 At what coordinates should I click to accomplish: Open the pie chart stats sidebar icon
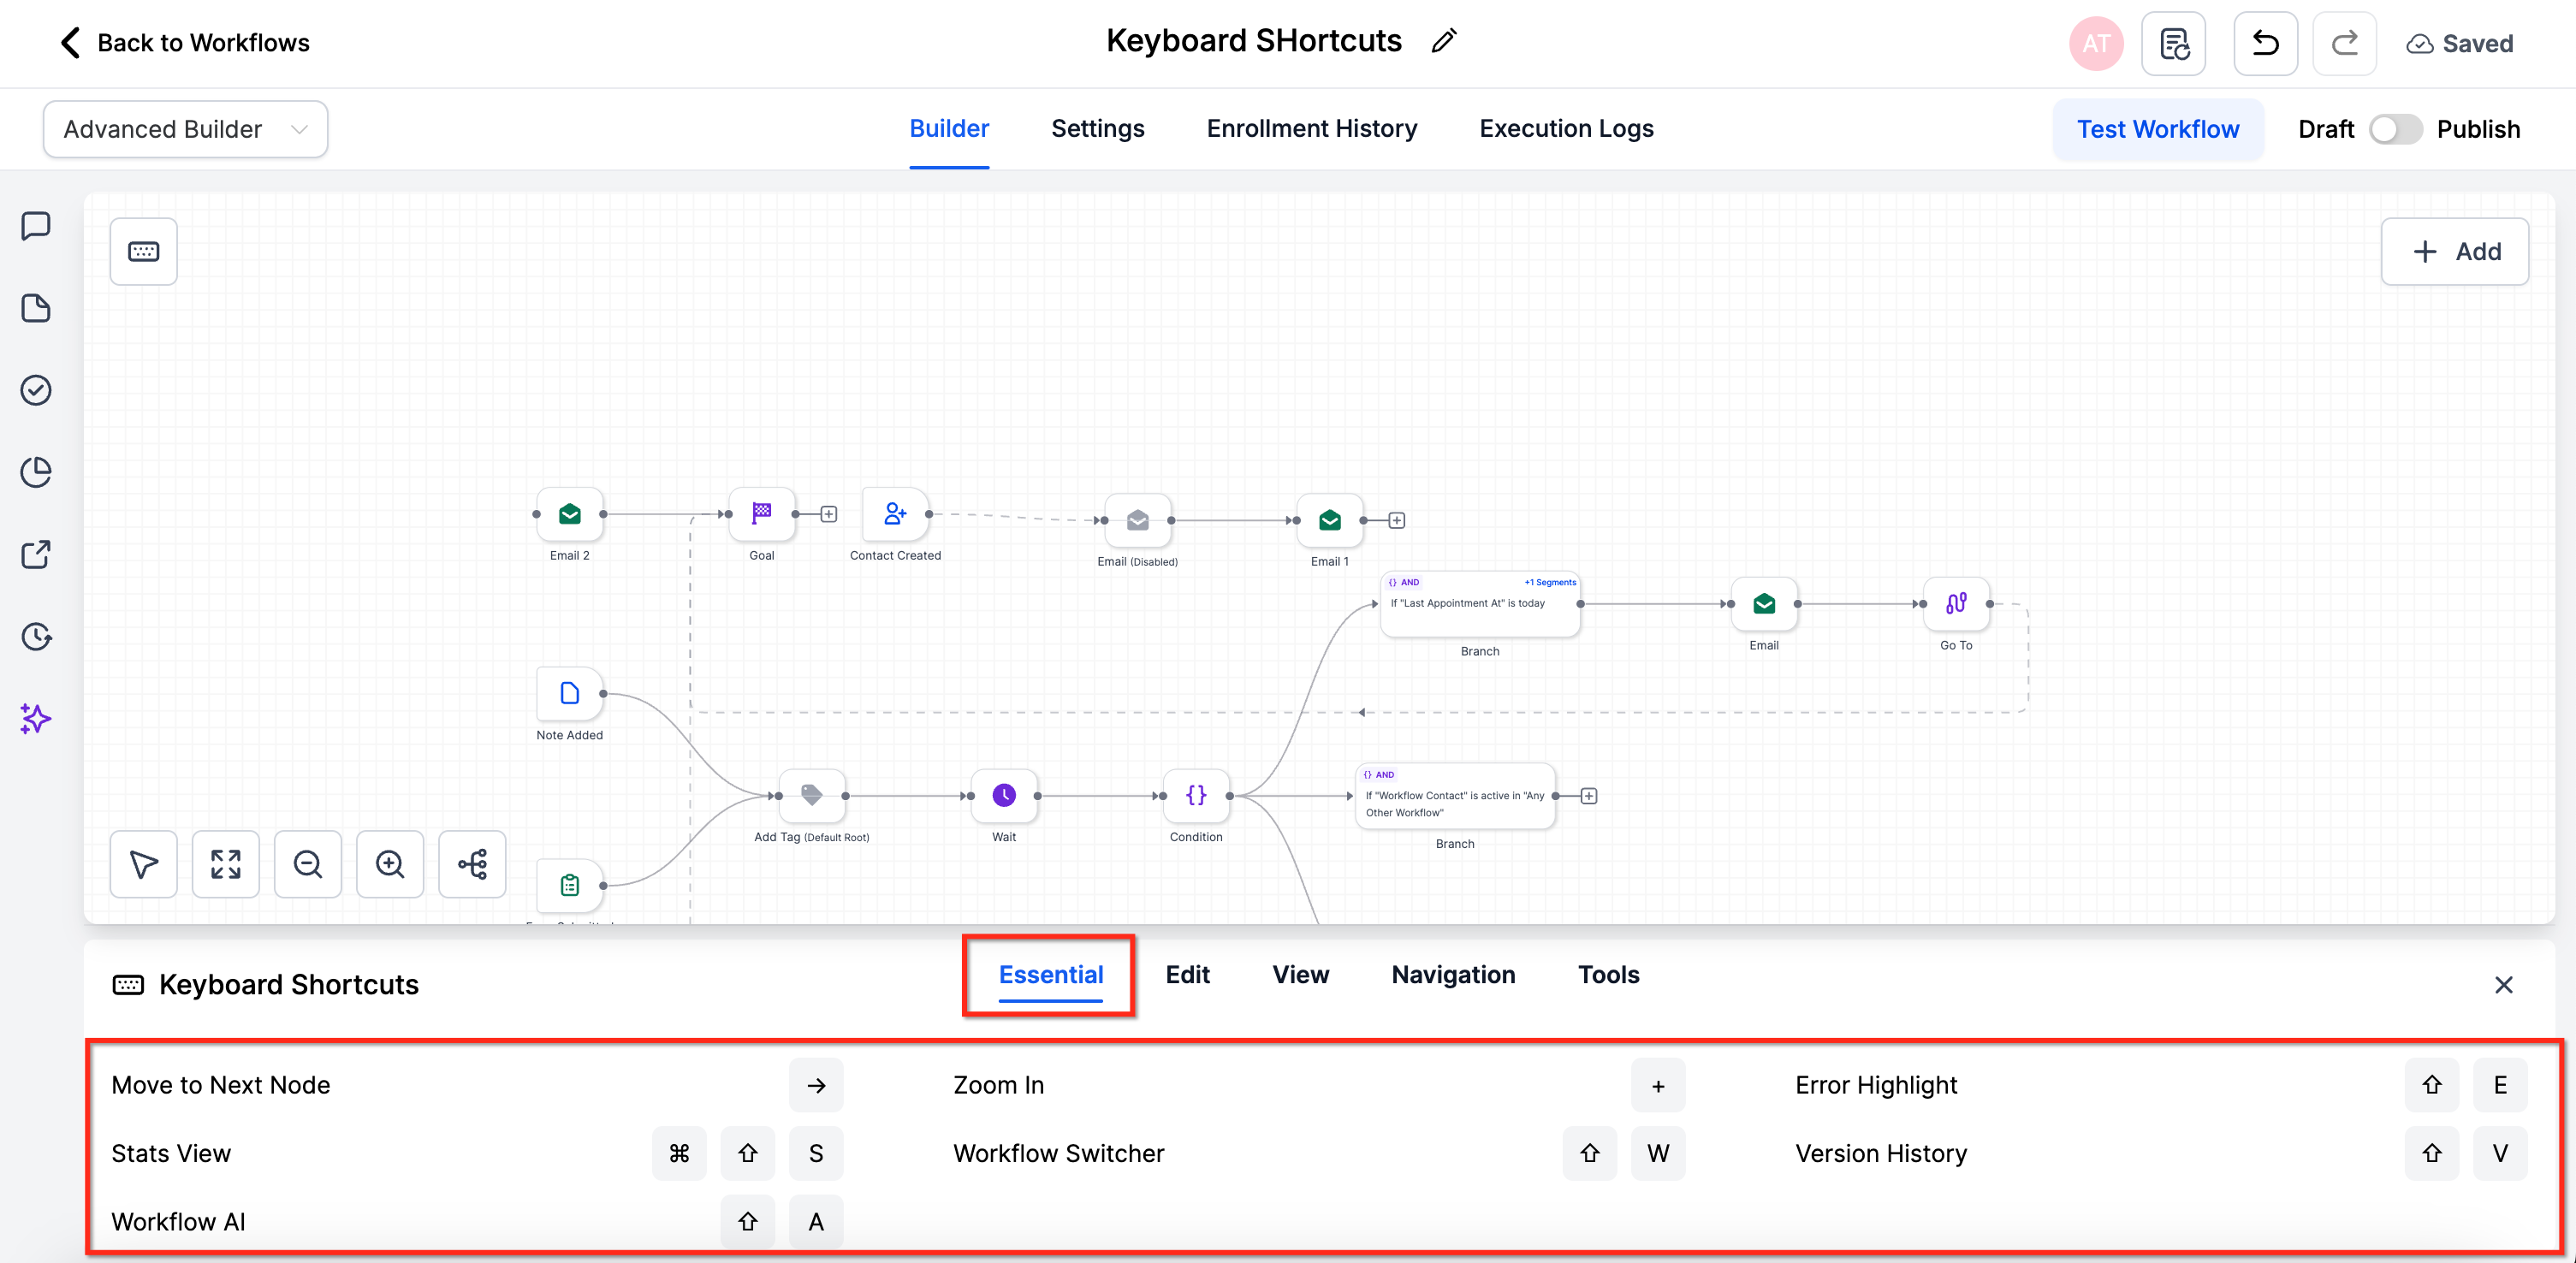[x=36, y=472]
